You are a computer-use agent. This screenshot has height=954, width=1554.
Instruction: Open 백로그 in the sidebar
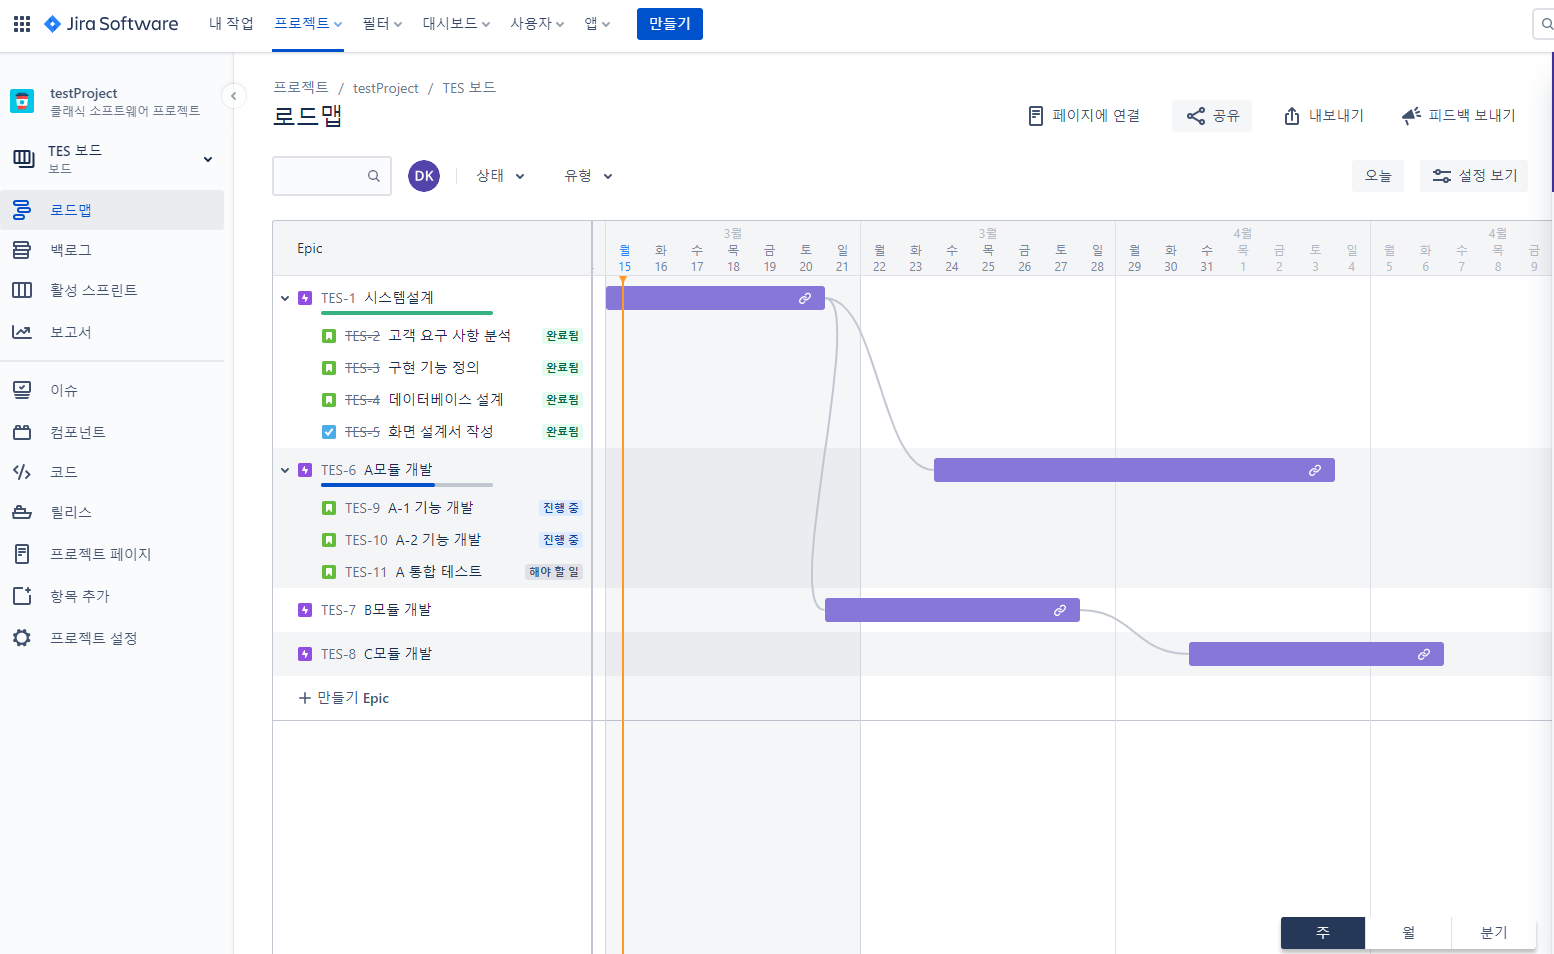click(x=112, y=250)
